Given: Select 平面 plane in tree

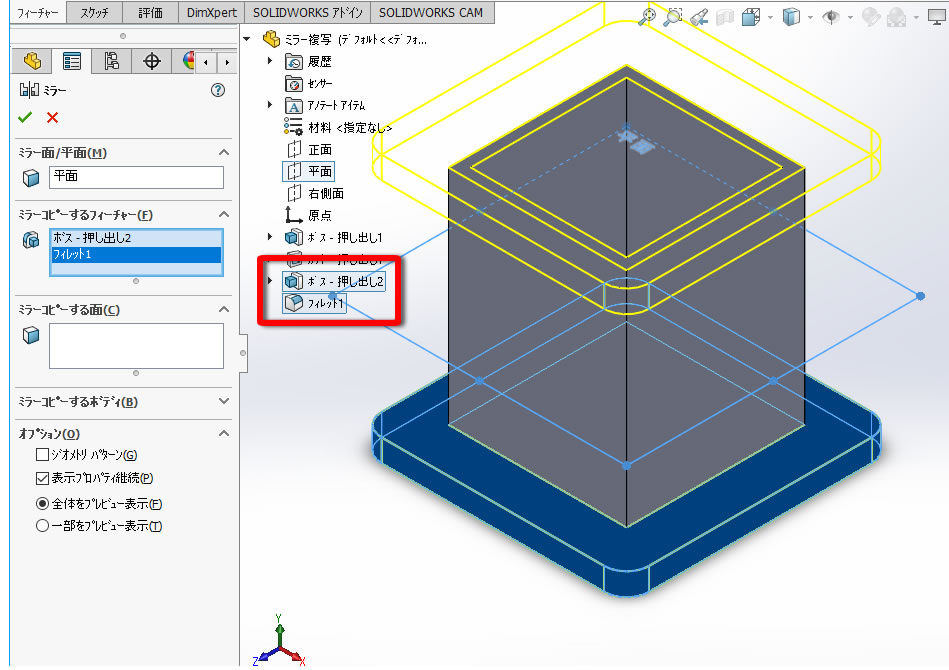Looking at the screenshot, I should point(309,171).
